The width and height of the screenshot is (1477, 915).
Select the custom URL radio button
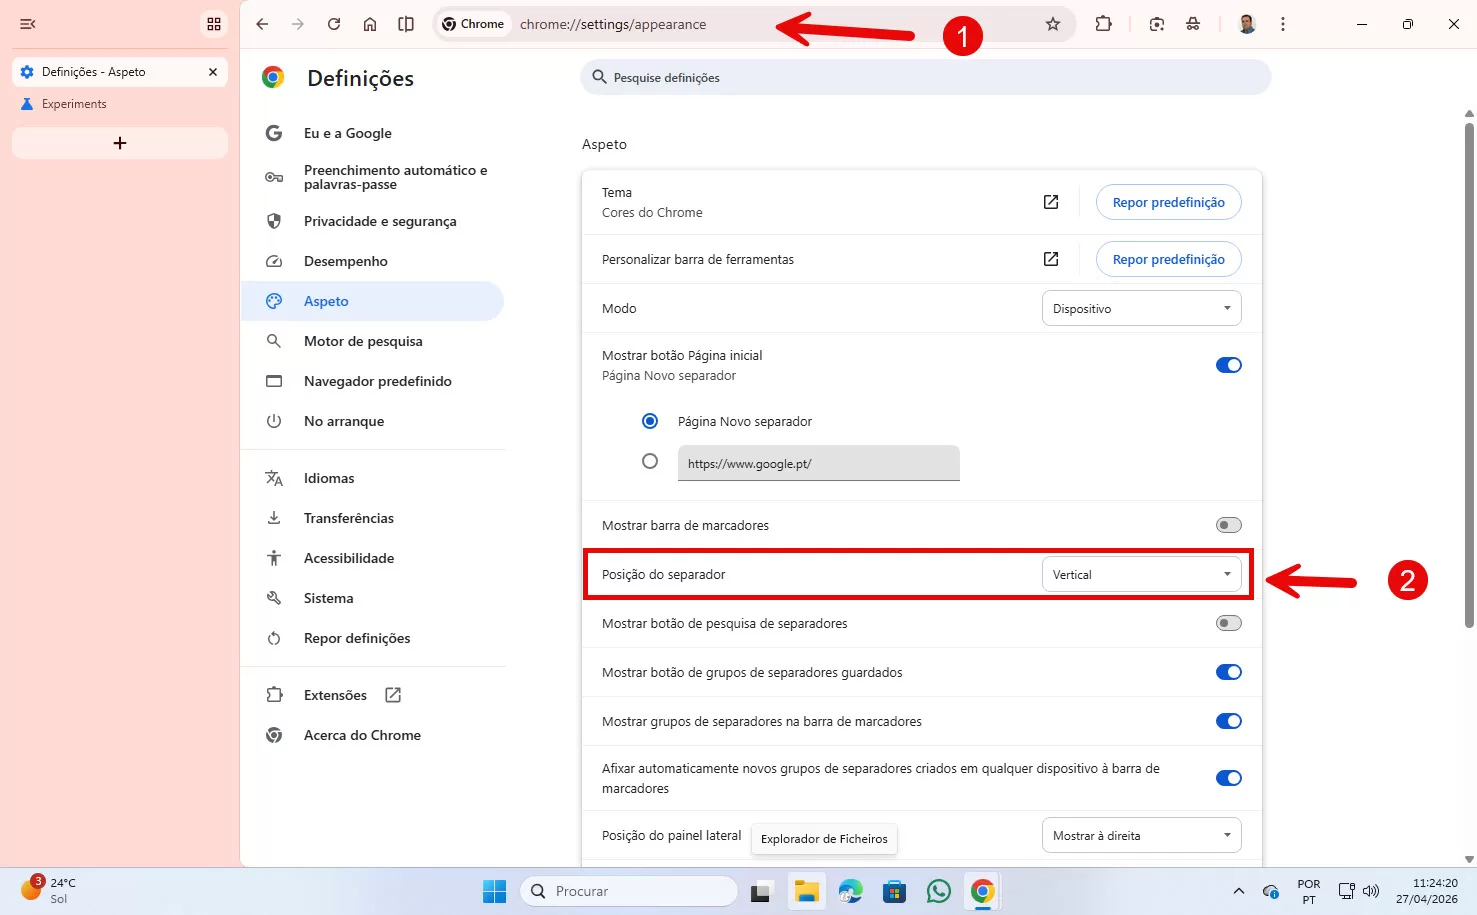tap(650, 461)
